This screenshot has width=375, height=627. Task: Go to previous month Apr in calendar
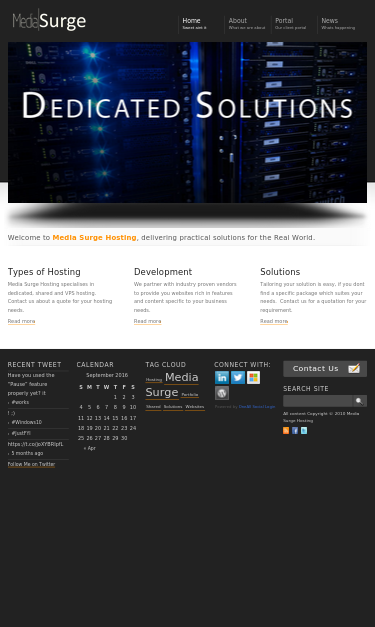90,448
